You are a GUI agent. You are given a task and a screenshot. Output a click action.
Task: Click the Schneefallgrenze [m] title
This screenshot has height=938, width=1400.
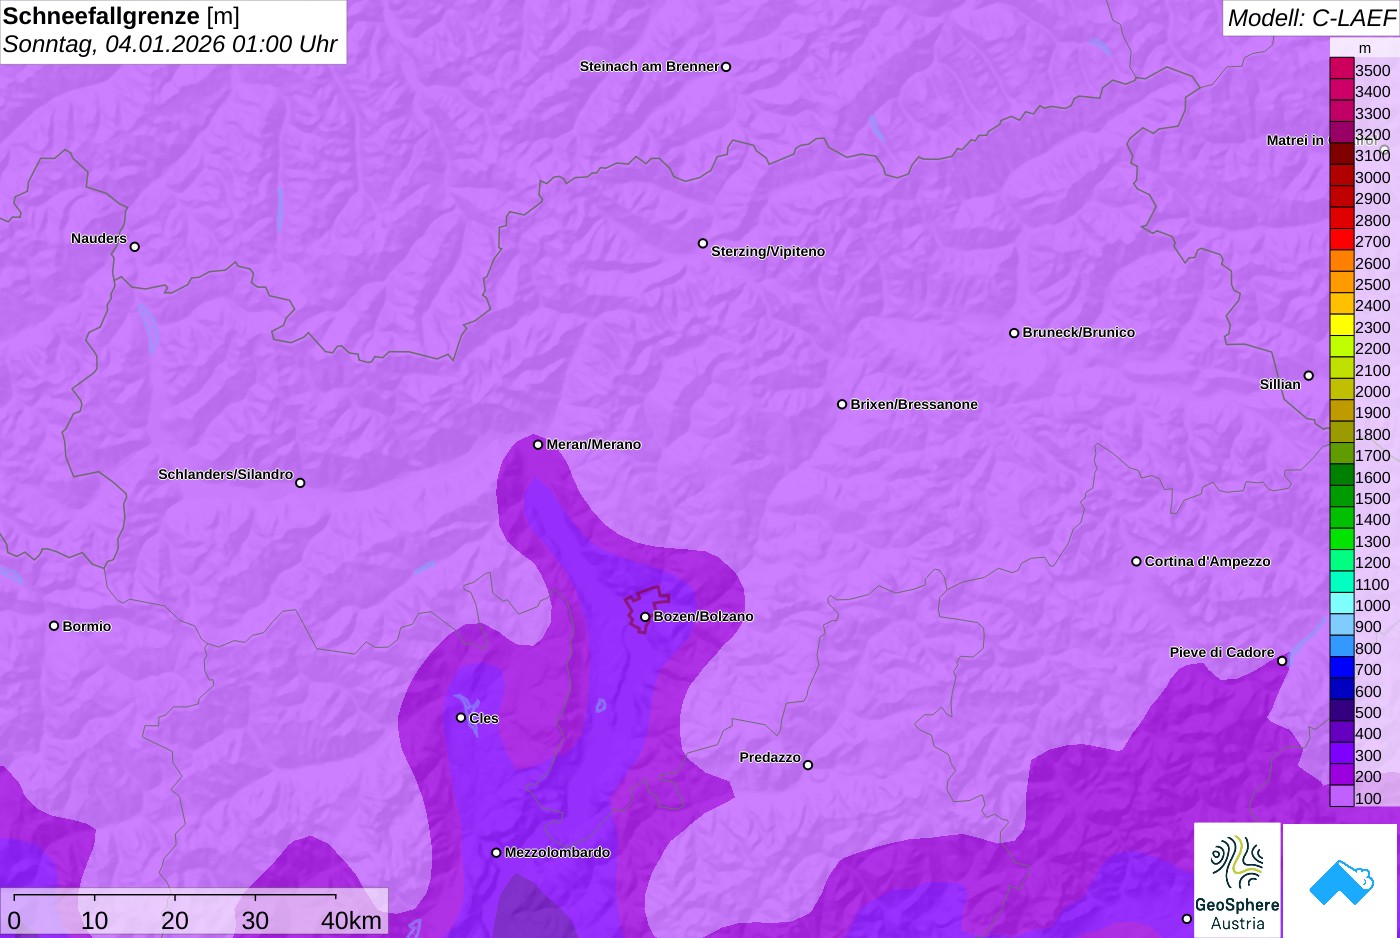(x=121, y=16)
